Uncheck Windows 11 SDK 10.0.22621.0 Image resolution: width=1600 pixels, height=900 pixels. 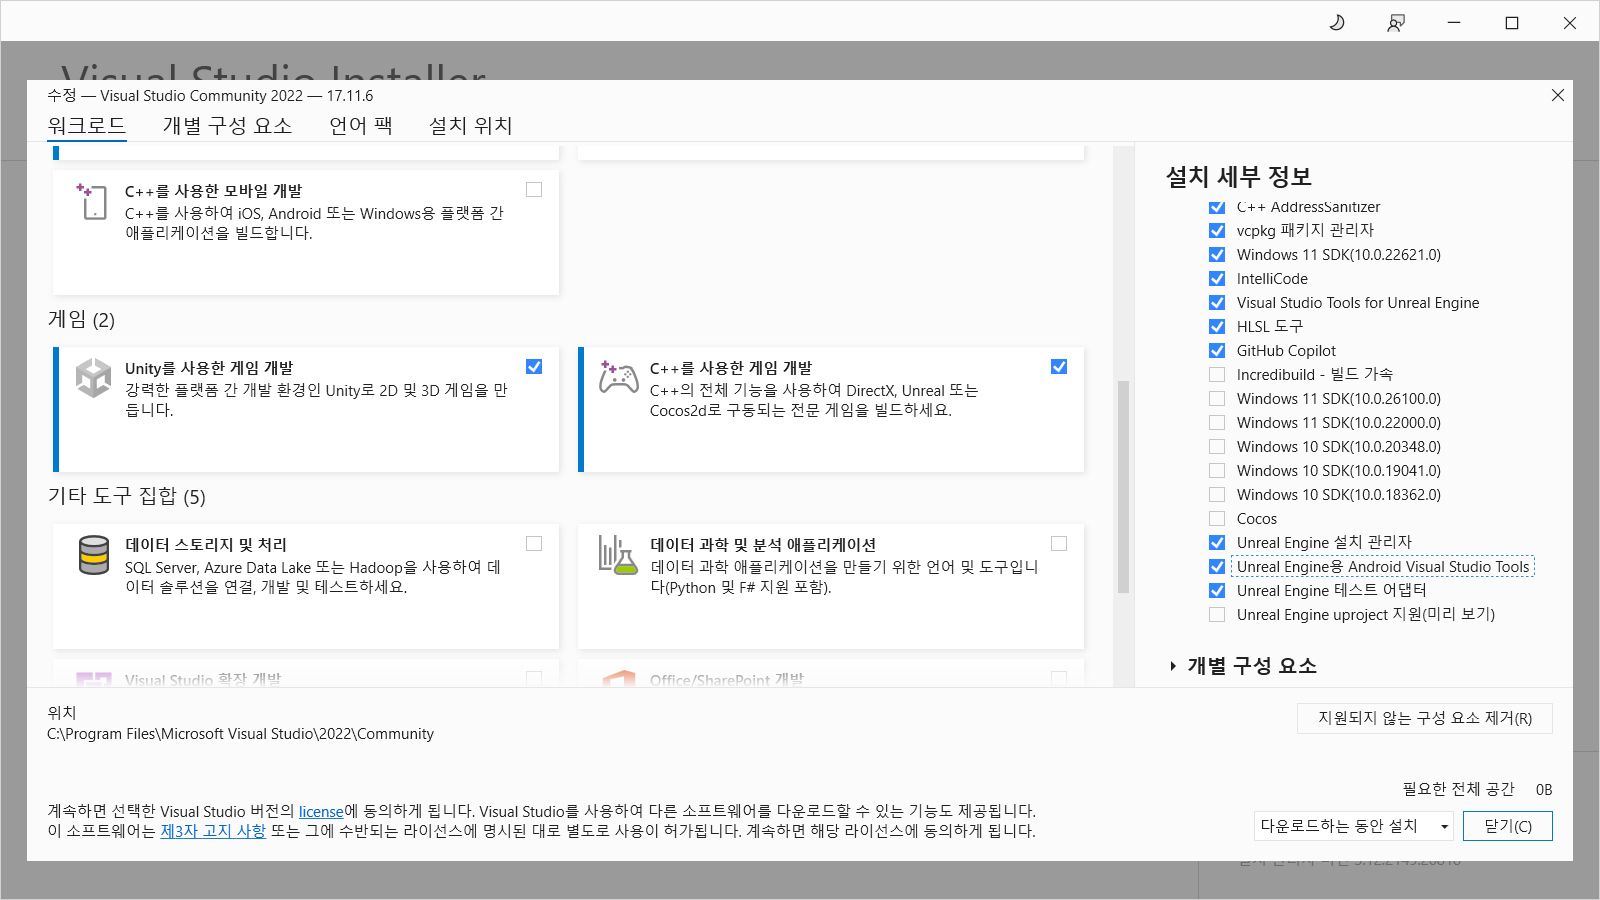[x=1217, y=255]
